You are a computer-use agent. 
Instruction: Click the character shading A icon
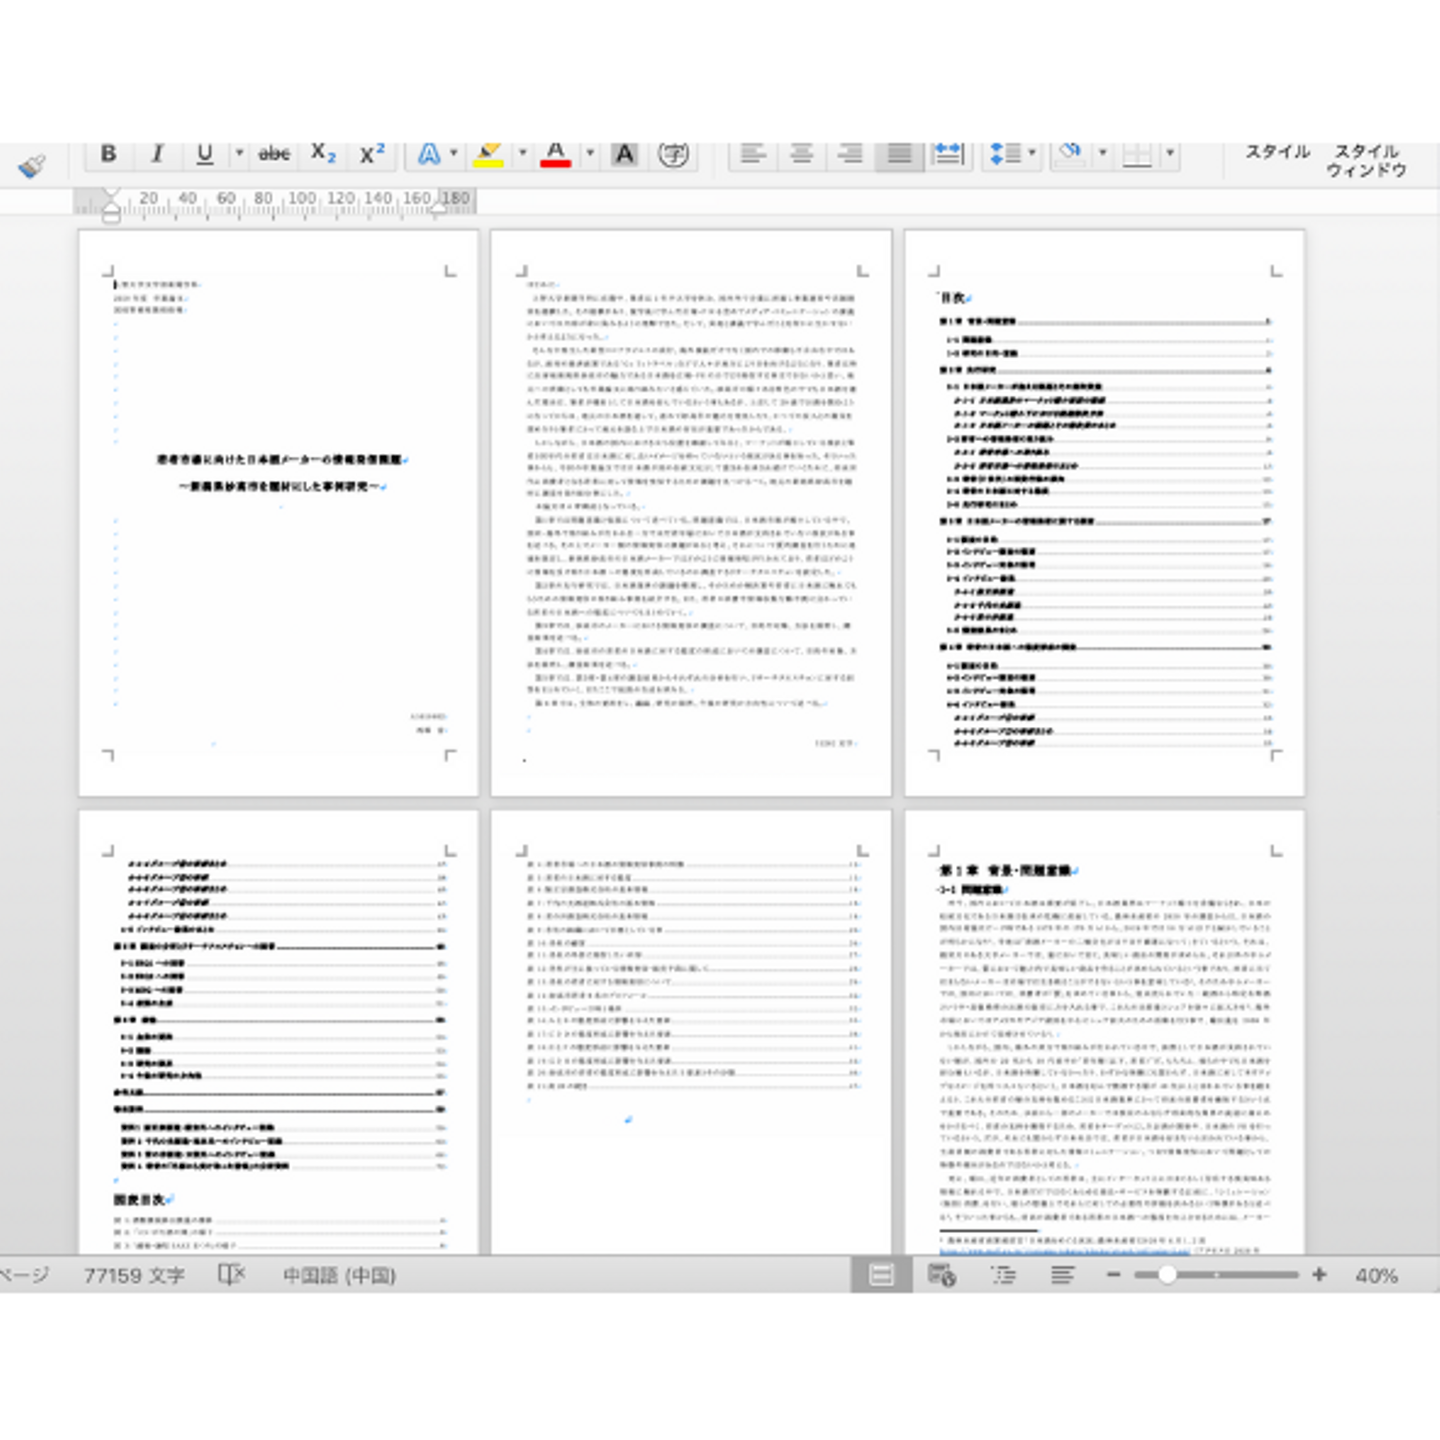(x=625, y=154)
